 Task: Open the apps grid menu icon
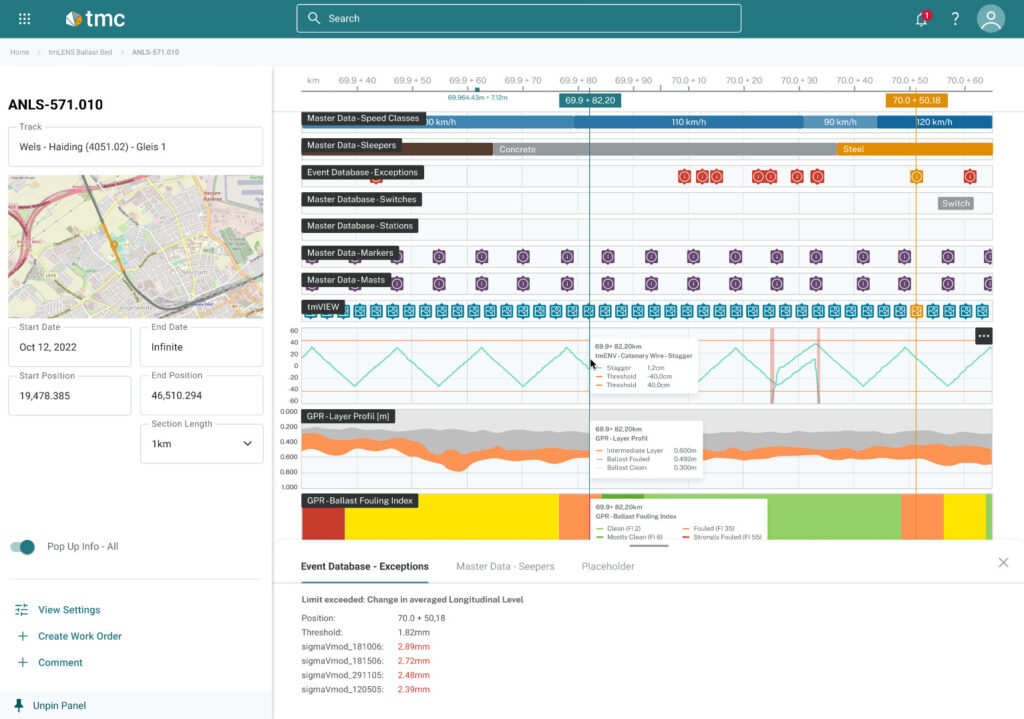pos(25,18)
